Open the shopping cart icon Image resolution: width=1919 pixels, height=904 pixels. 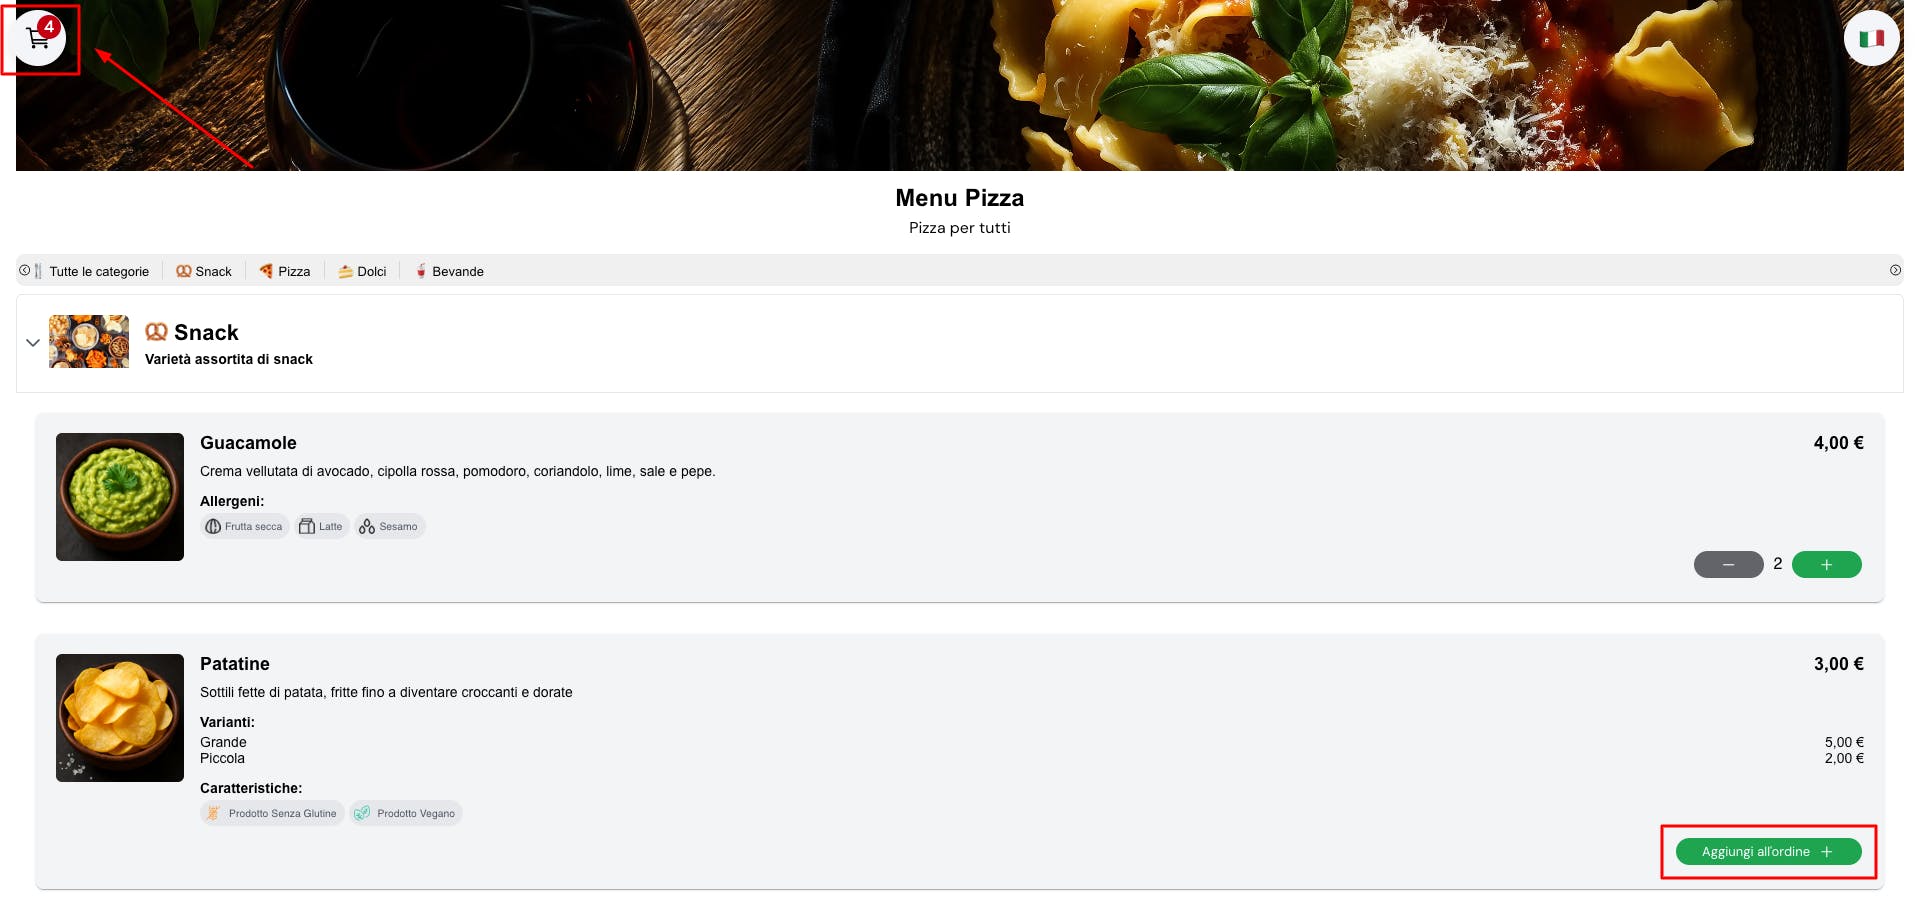pos(39,38)
